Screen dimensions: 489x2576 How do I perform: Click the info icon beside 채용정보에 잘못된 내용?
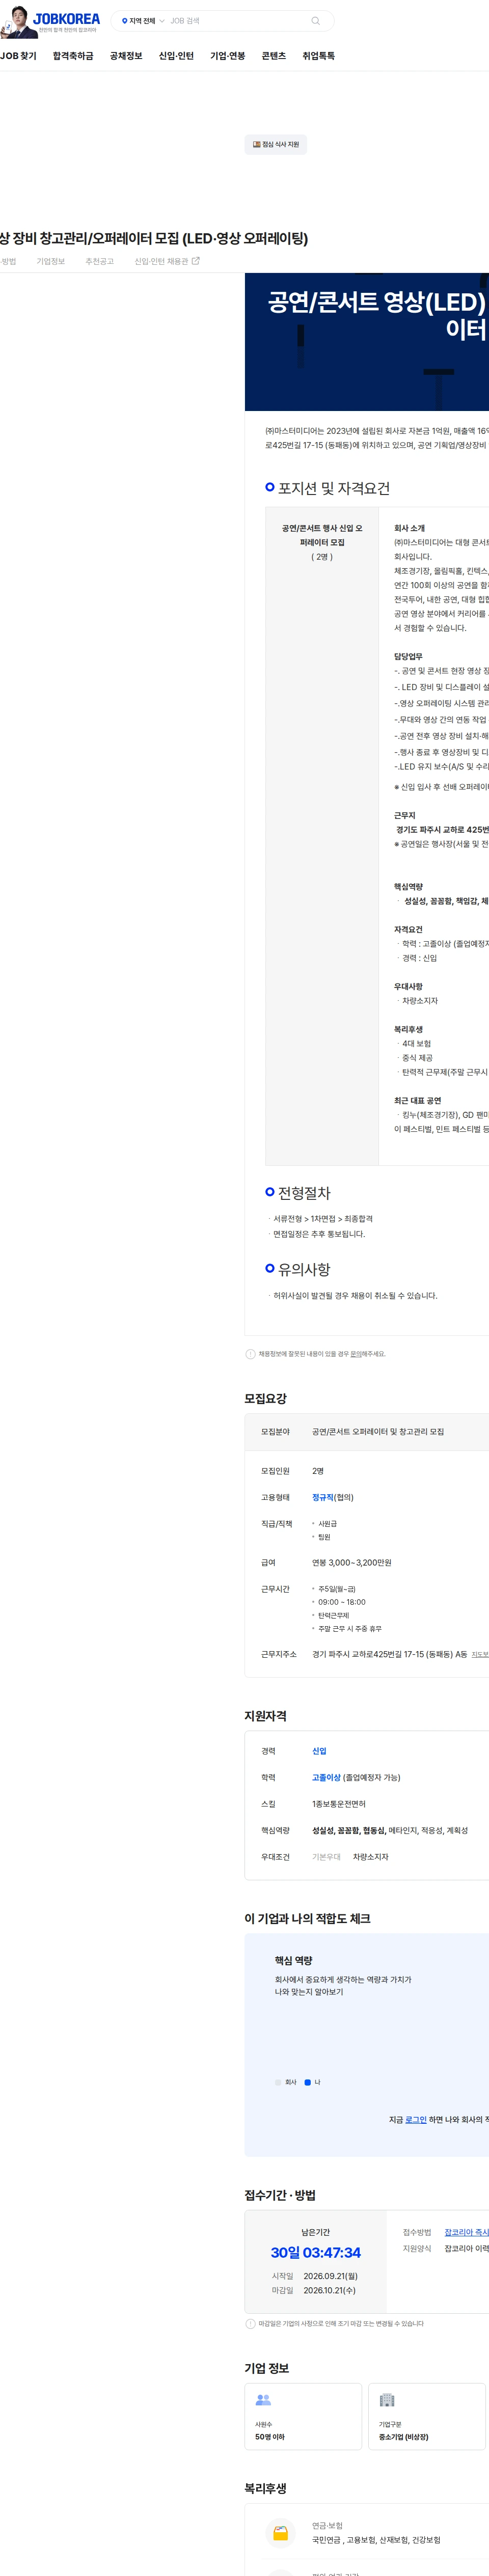[x=250, y=1354]
